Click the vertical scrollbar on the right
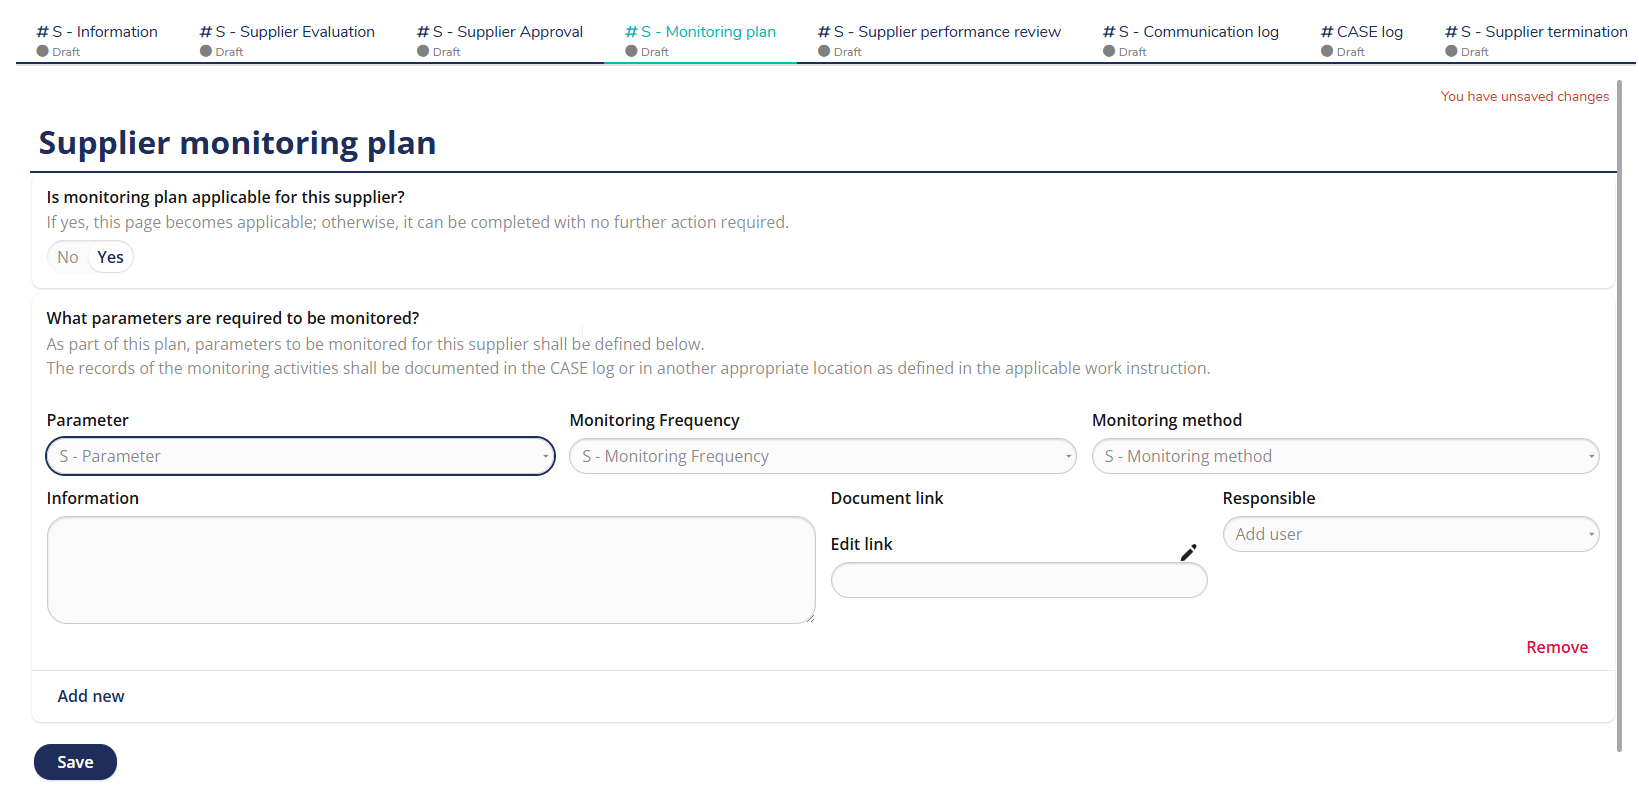This screenshot has width=1639, height=795. point(1619,400)
